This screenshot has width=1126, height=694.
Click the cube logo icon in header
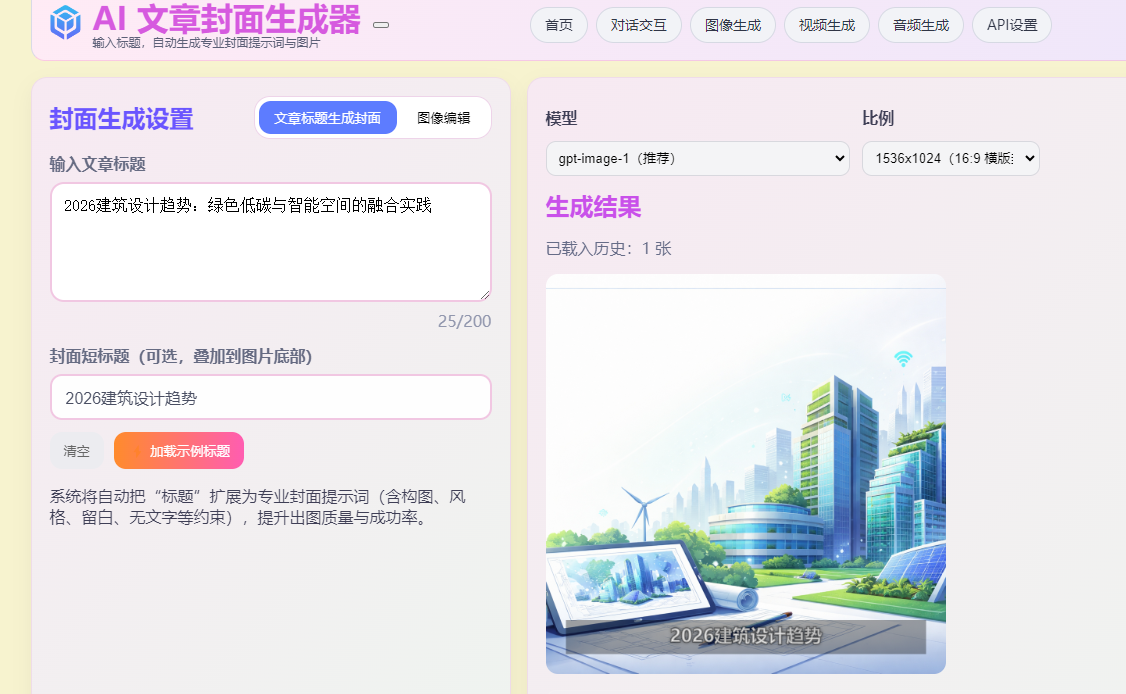(66, 22)
